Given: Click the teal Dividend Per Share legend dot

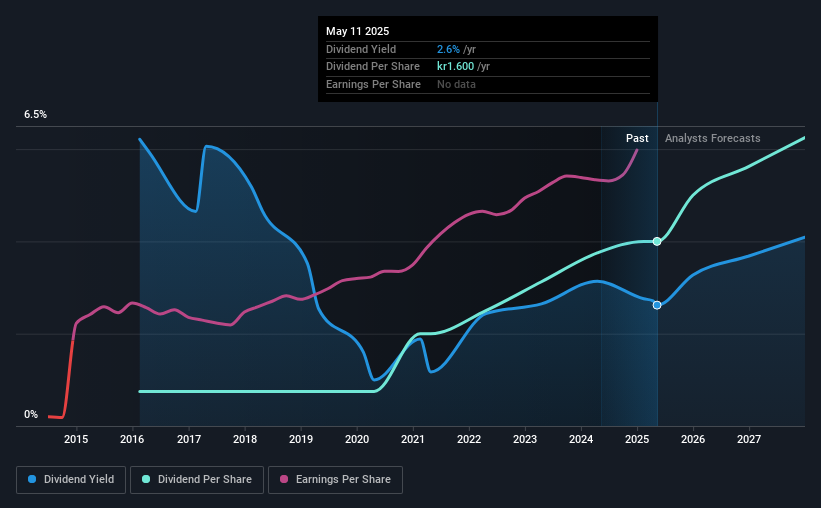Looking at the screenshot, I should [146, 479].
